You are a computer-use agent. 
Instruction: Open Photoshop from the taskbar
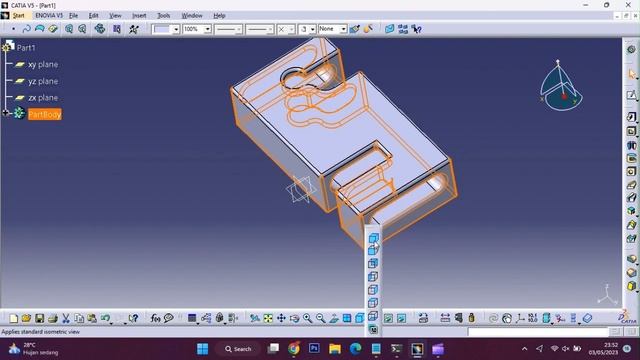pyautogui.click(x=314, y=349)
